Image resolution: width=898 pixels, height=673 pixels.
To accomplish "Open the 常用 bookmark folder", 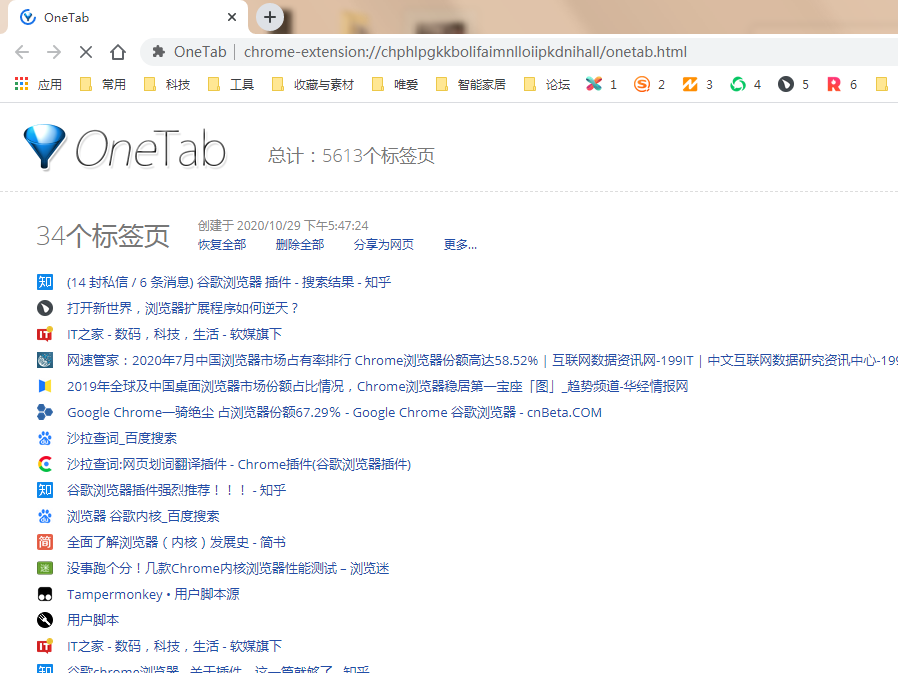I will coord(103,85).
